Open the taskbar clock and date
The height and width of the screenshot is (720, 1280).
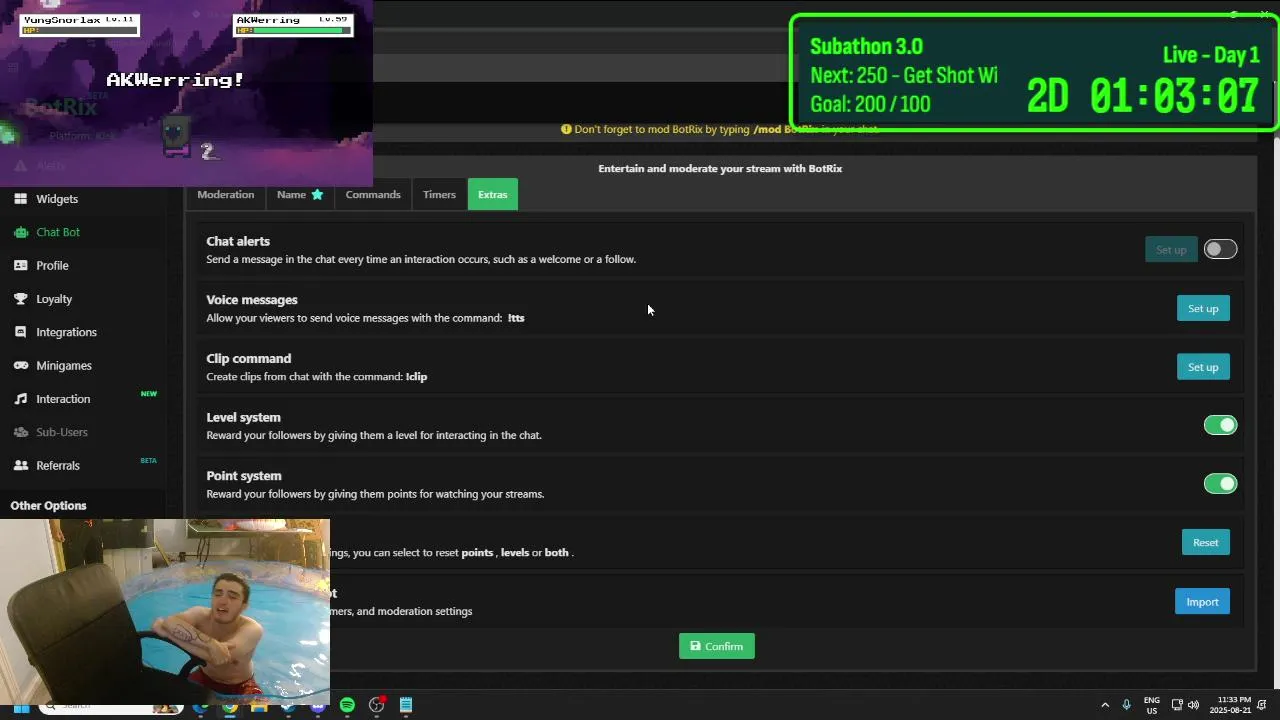(x=1230, y=705)
